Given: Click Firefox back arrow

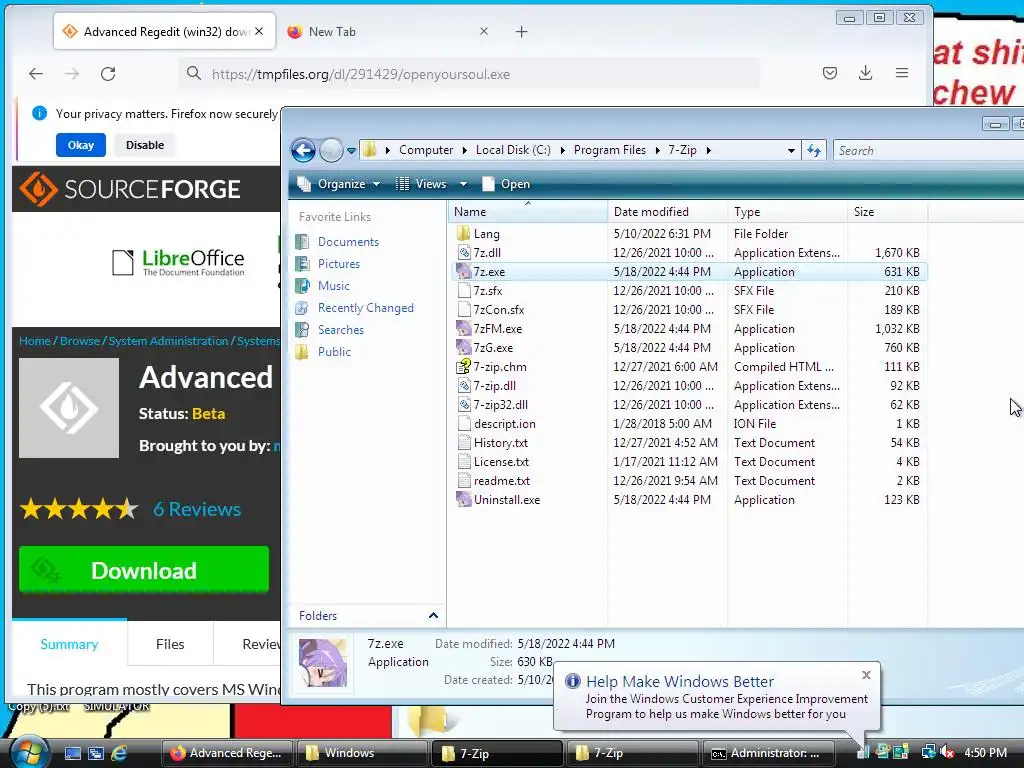Looking at the screenshot, I should point(36,74).
